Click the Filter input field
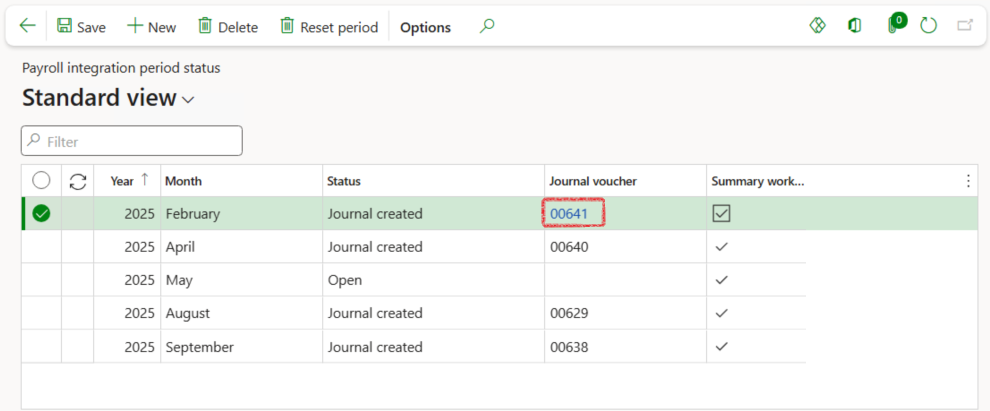 coord(132,141)
